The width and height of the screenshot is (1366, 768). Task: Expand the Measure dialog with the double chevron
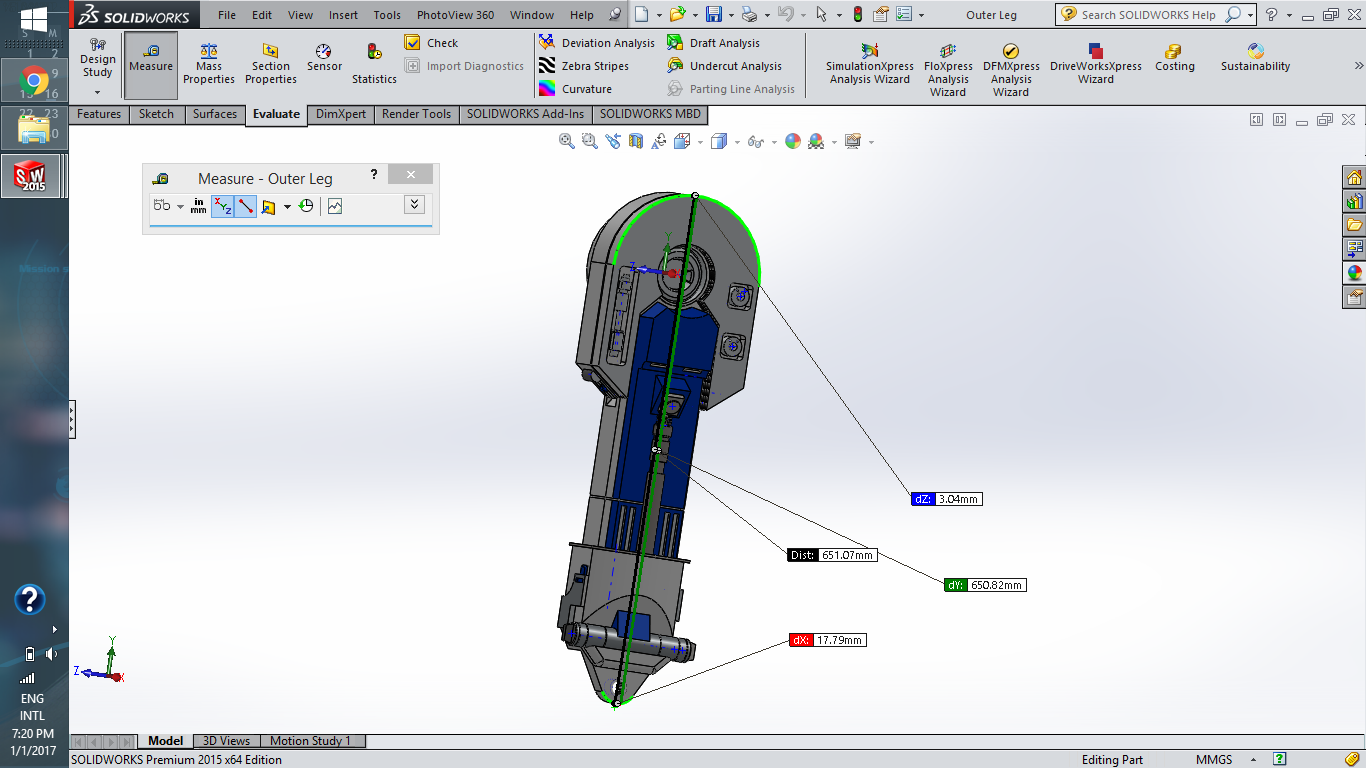tap(413, 204)
